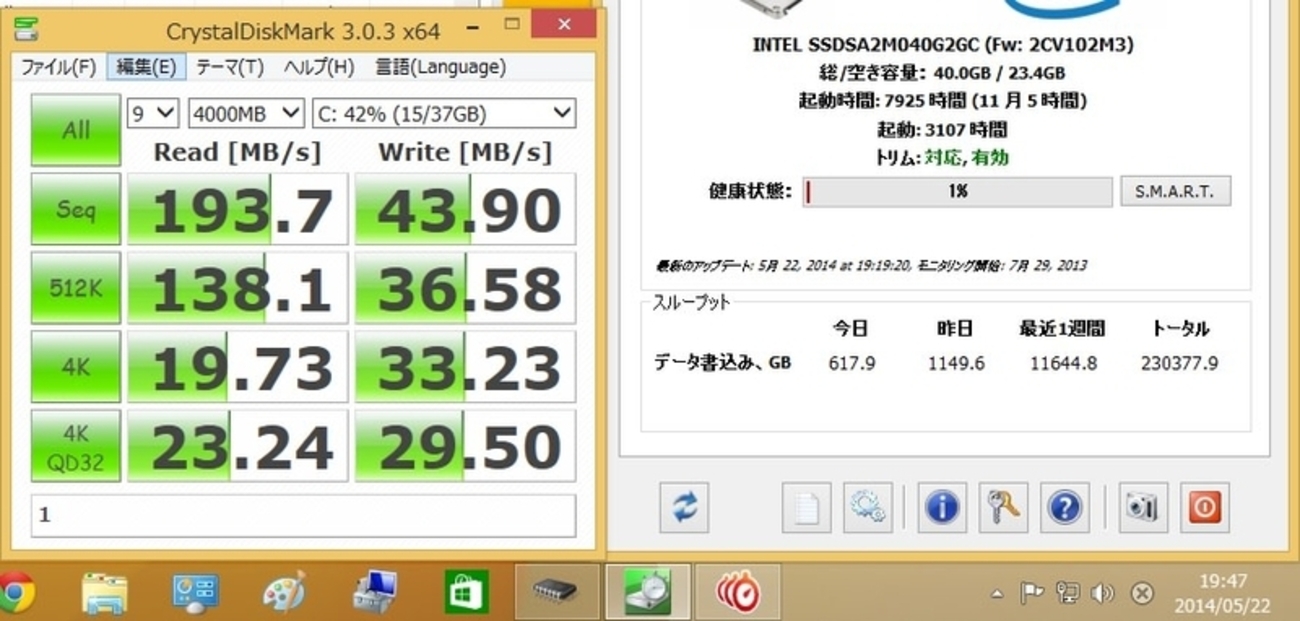Switch to the SSD chip taskbar app

pos(556,592)
